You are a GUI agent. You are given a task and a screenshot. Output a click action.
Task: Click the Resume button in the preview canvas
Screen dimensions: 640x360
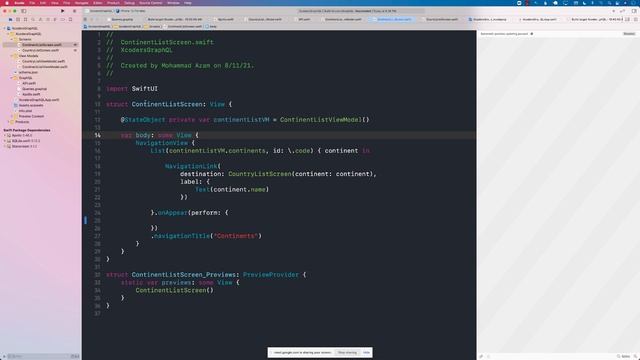pos(629,34)
